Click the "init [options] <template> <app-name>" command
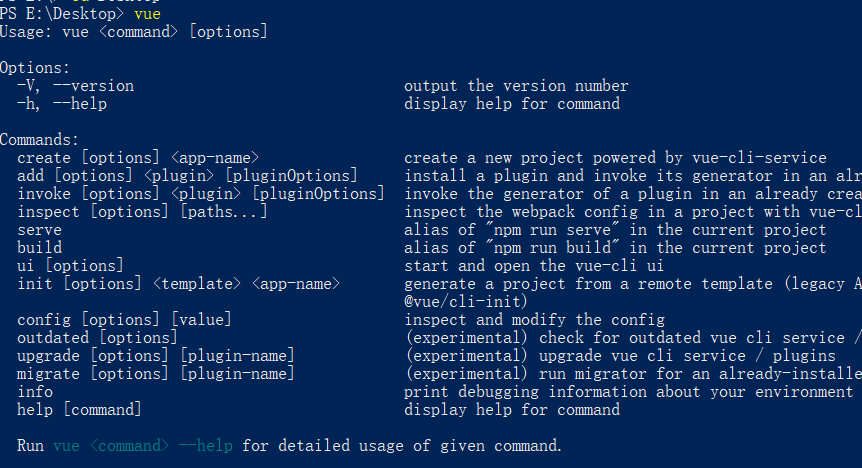The image size is (862, 468). [178, 284]
